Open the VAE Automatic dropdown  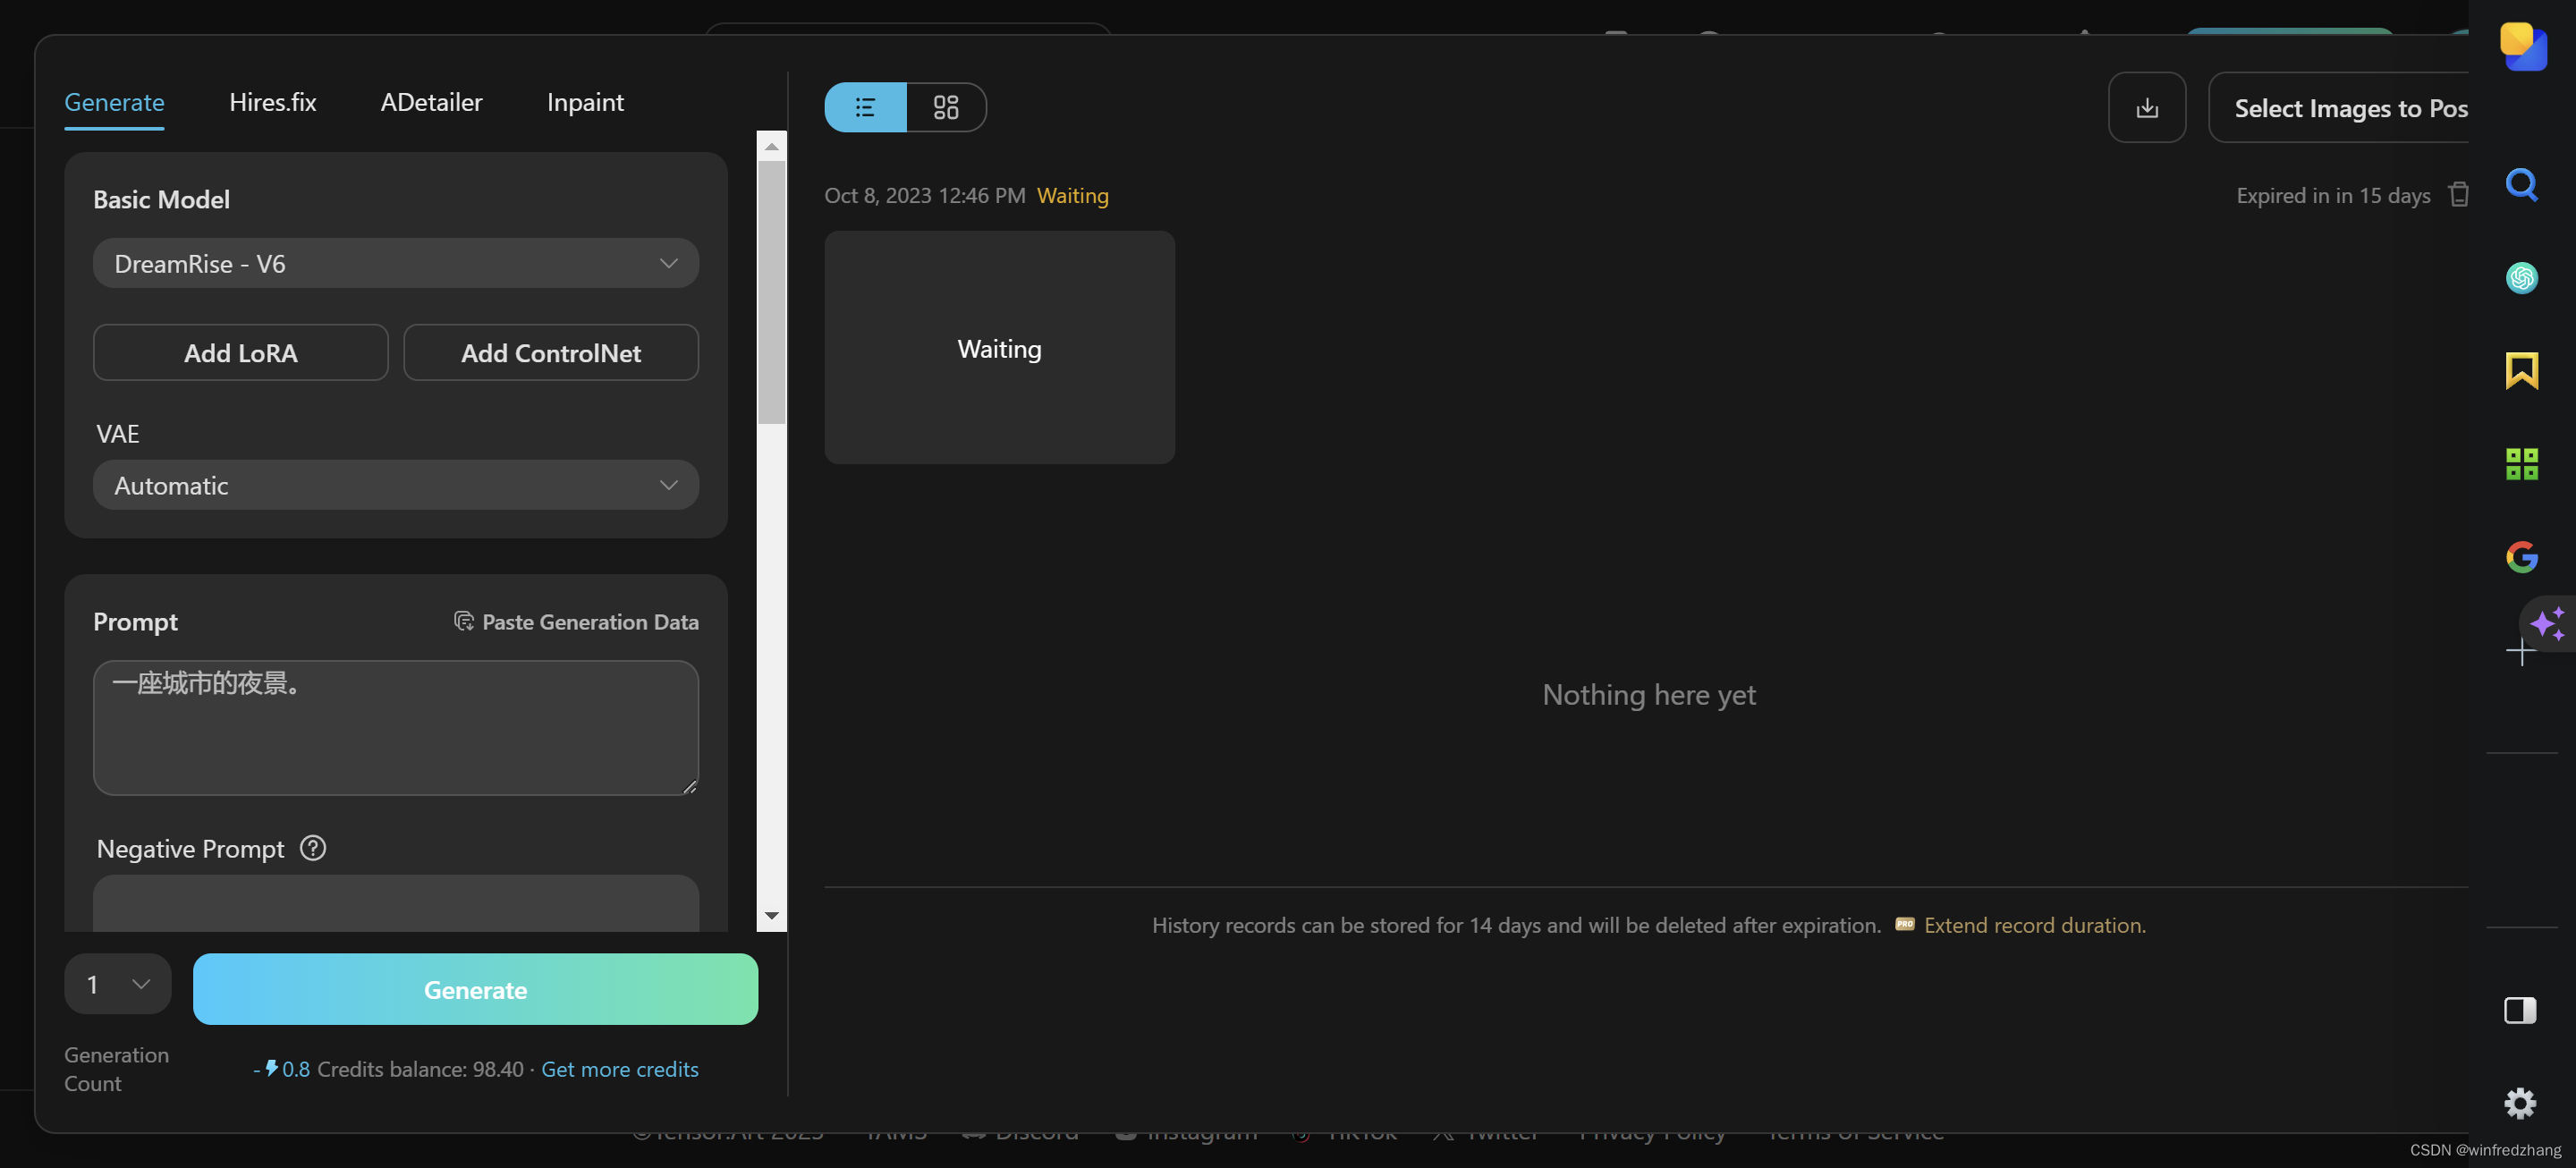pyautogui.click(x=395, y=486)
